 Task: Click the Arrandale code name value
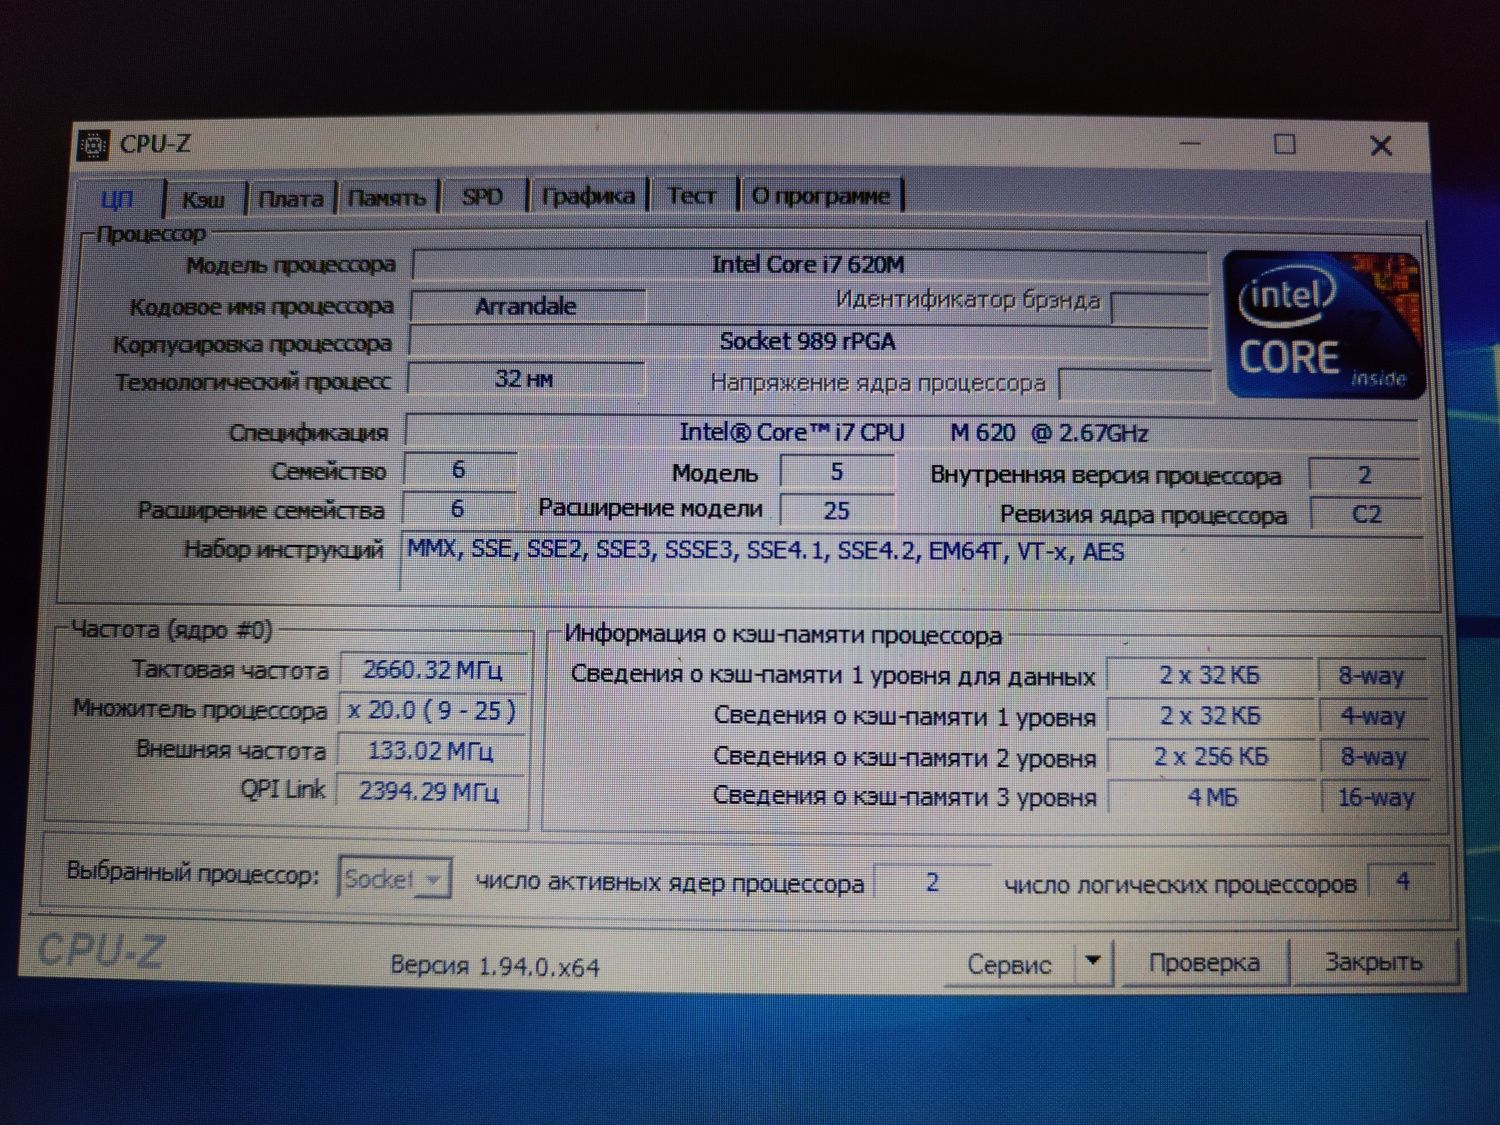click(x=527, y=306)
